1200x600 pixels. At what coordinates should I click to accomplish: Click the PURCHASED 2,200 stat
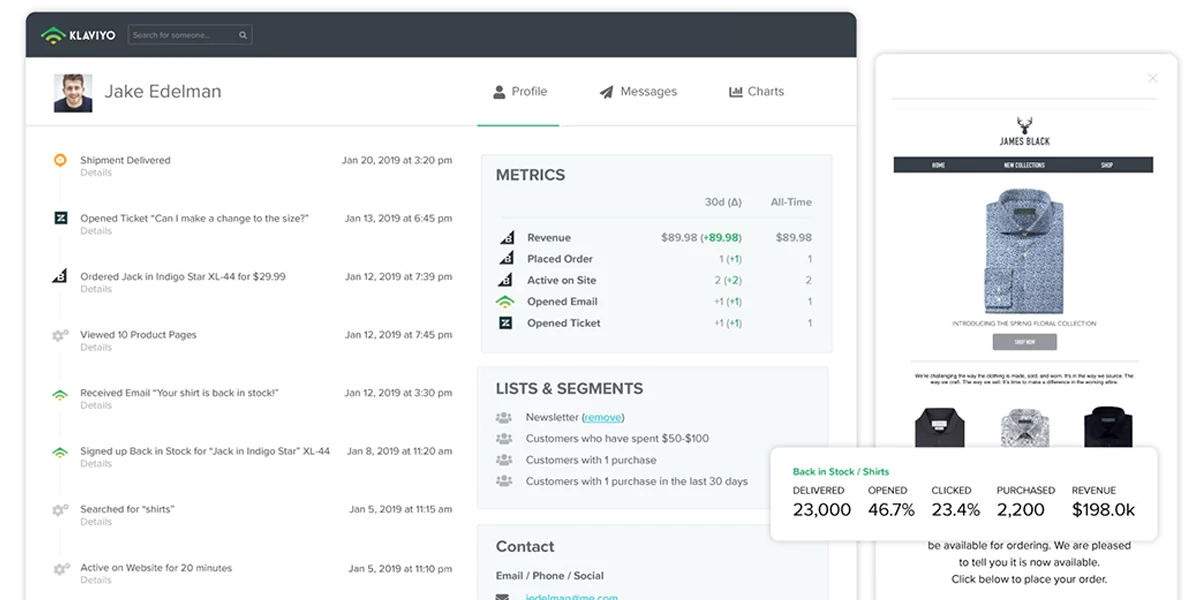[1025, 502]
